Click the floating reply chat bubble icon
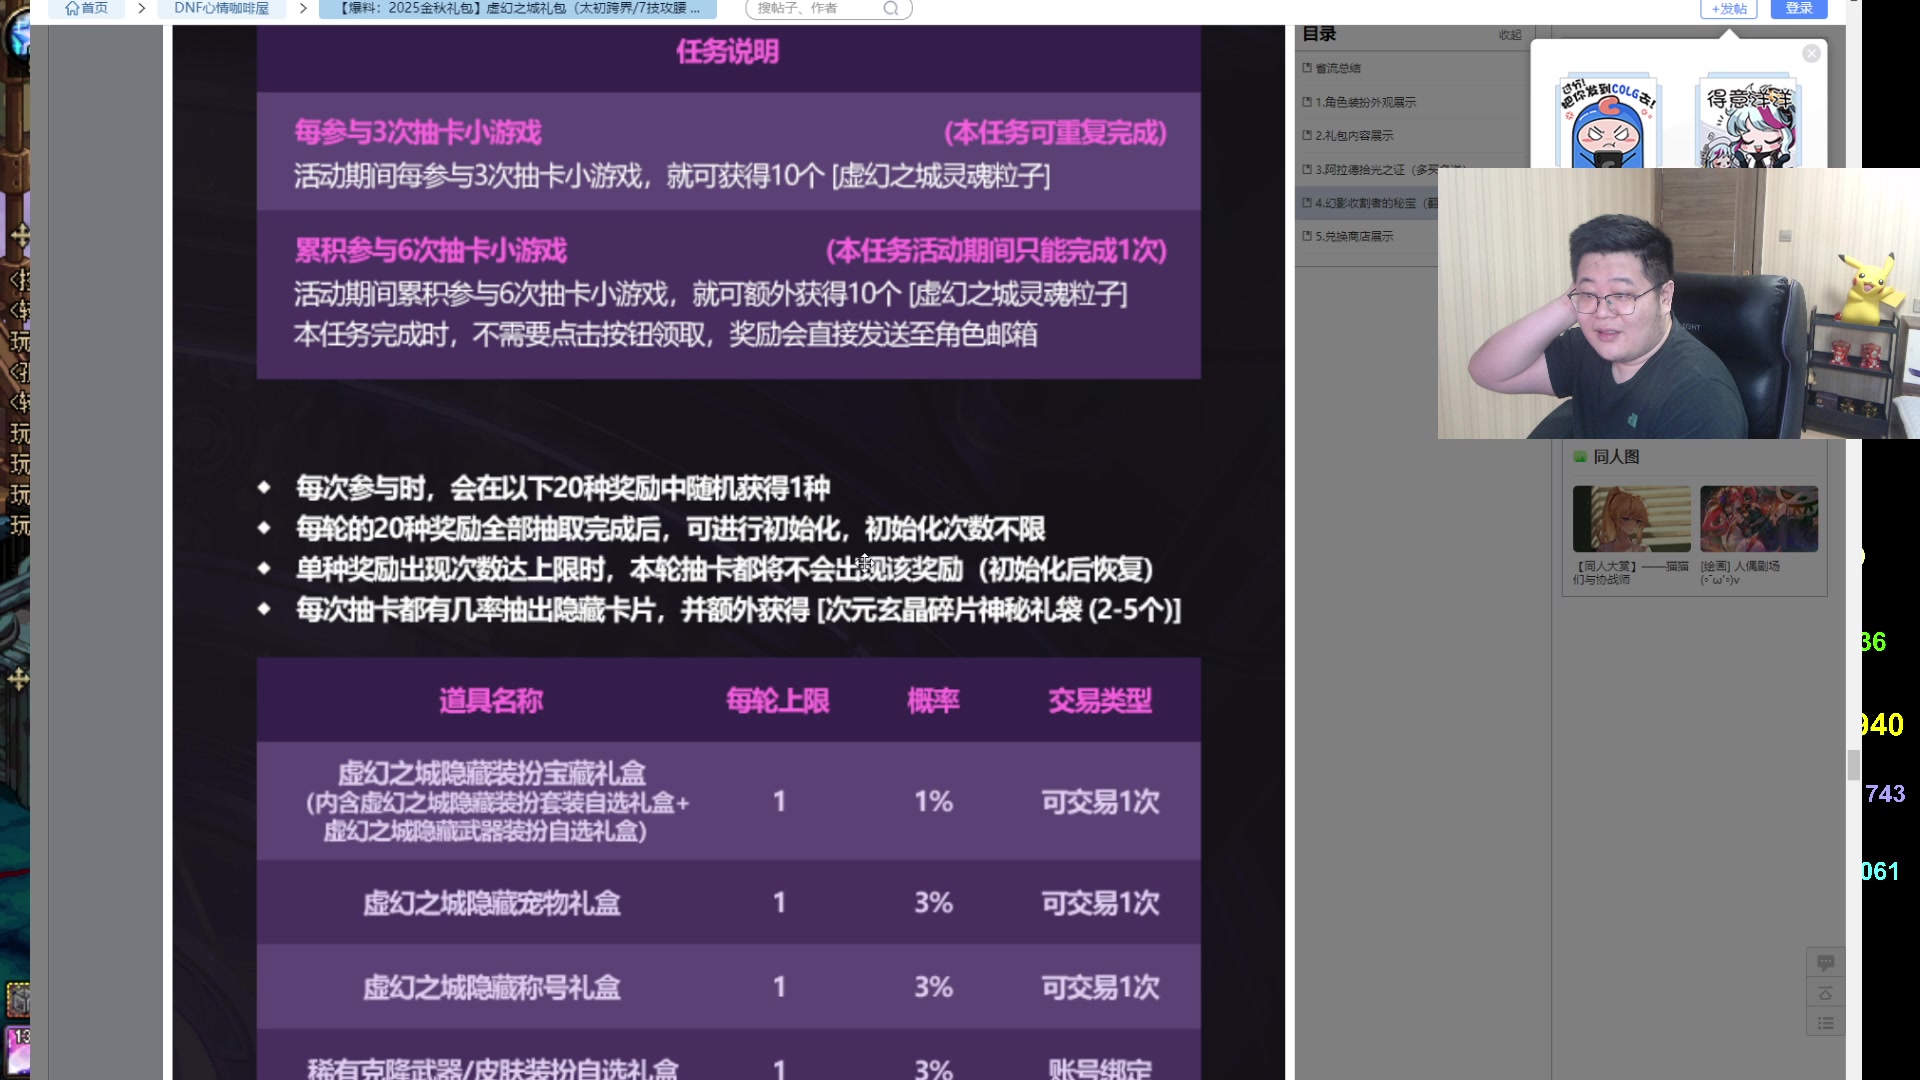Viewport: 1920px width, 1080px height. tap(1825, 962)
